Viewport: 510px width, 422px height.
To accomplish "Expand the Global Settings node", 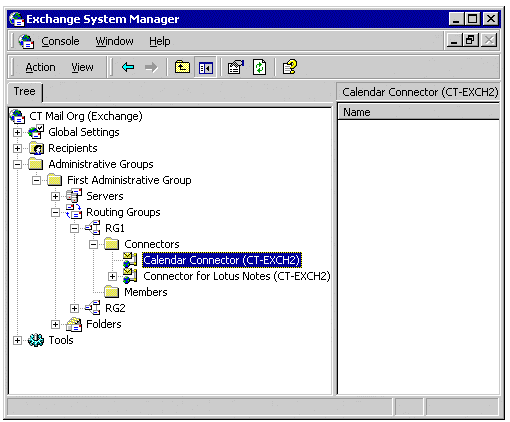I will click(17, 132).
